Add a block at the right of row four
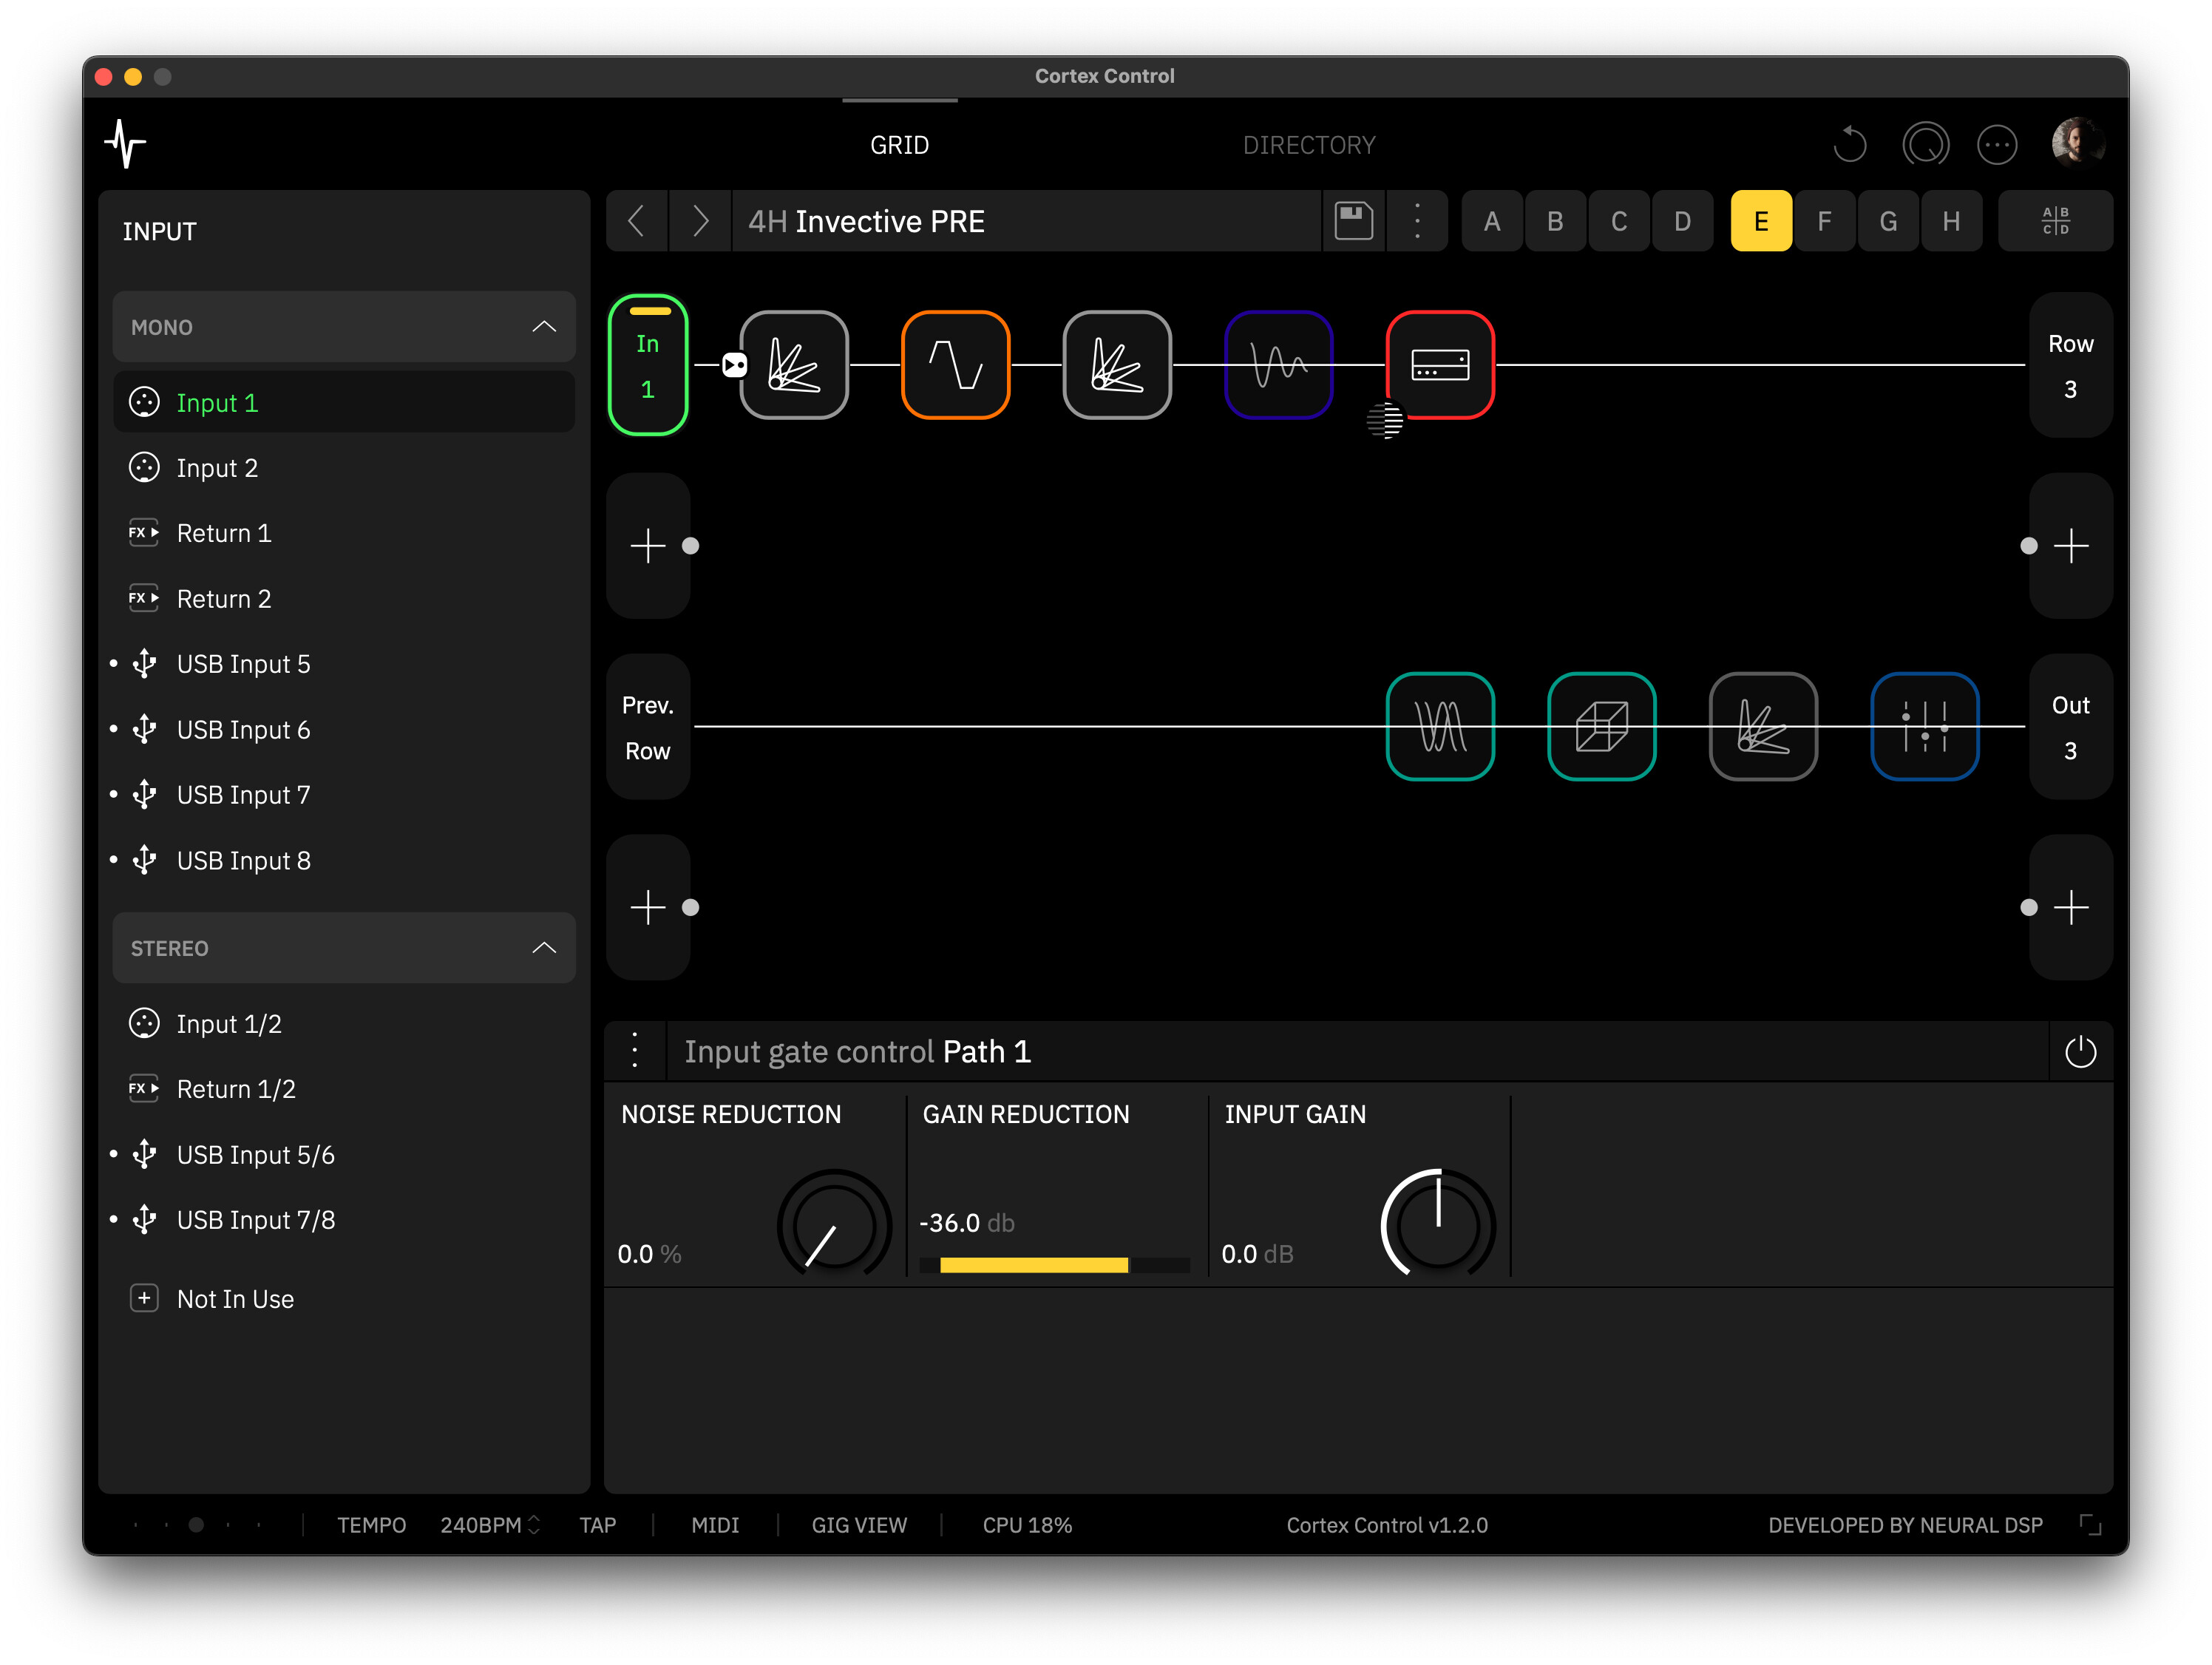The image size is (2212, 1665). (x=2070, y=908)
